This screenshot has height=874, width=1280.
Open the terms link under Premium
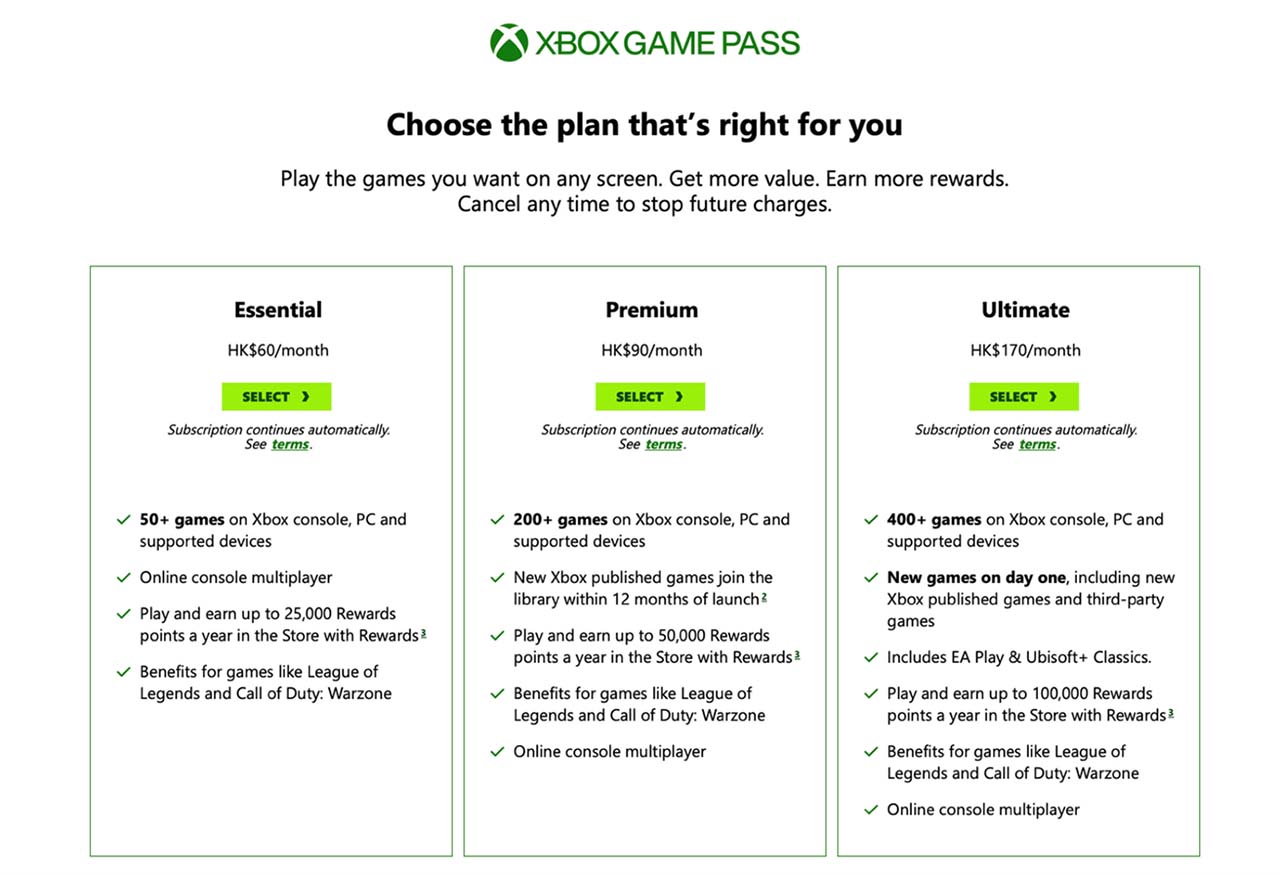tap(664, 445)
